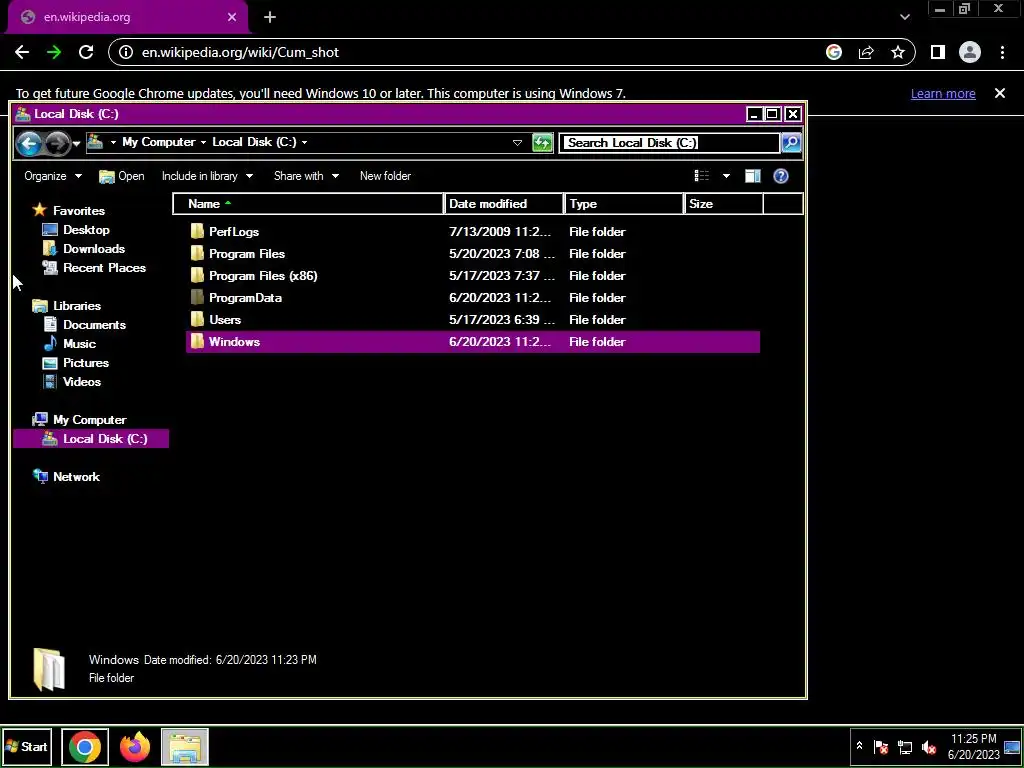Close the en.wikipedia.org tab

coord(232,17)
